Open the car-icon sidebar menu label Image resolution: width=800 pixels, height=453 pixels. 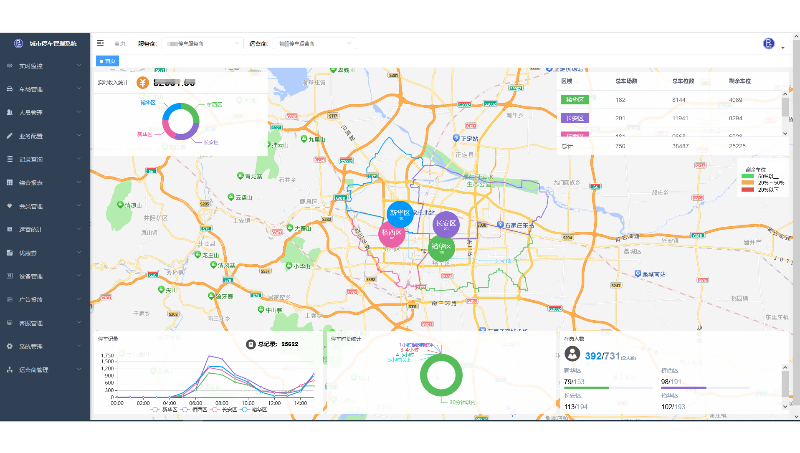click(x=31, y=89)
